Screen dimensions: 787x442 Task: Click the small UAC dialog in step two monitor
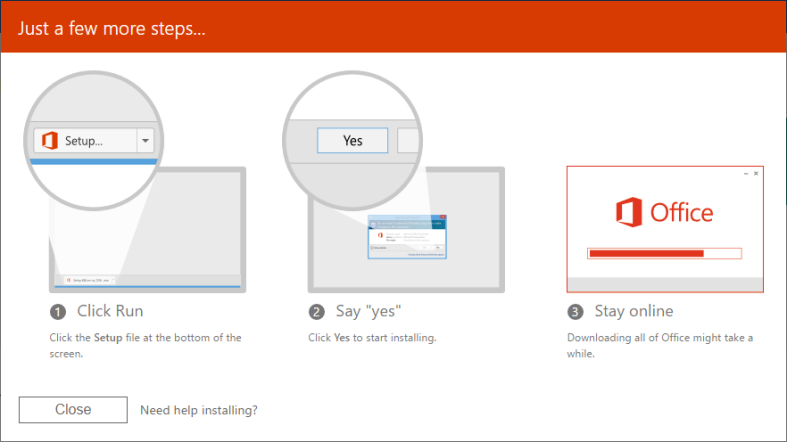tap(407, 237)
